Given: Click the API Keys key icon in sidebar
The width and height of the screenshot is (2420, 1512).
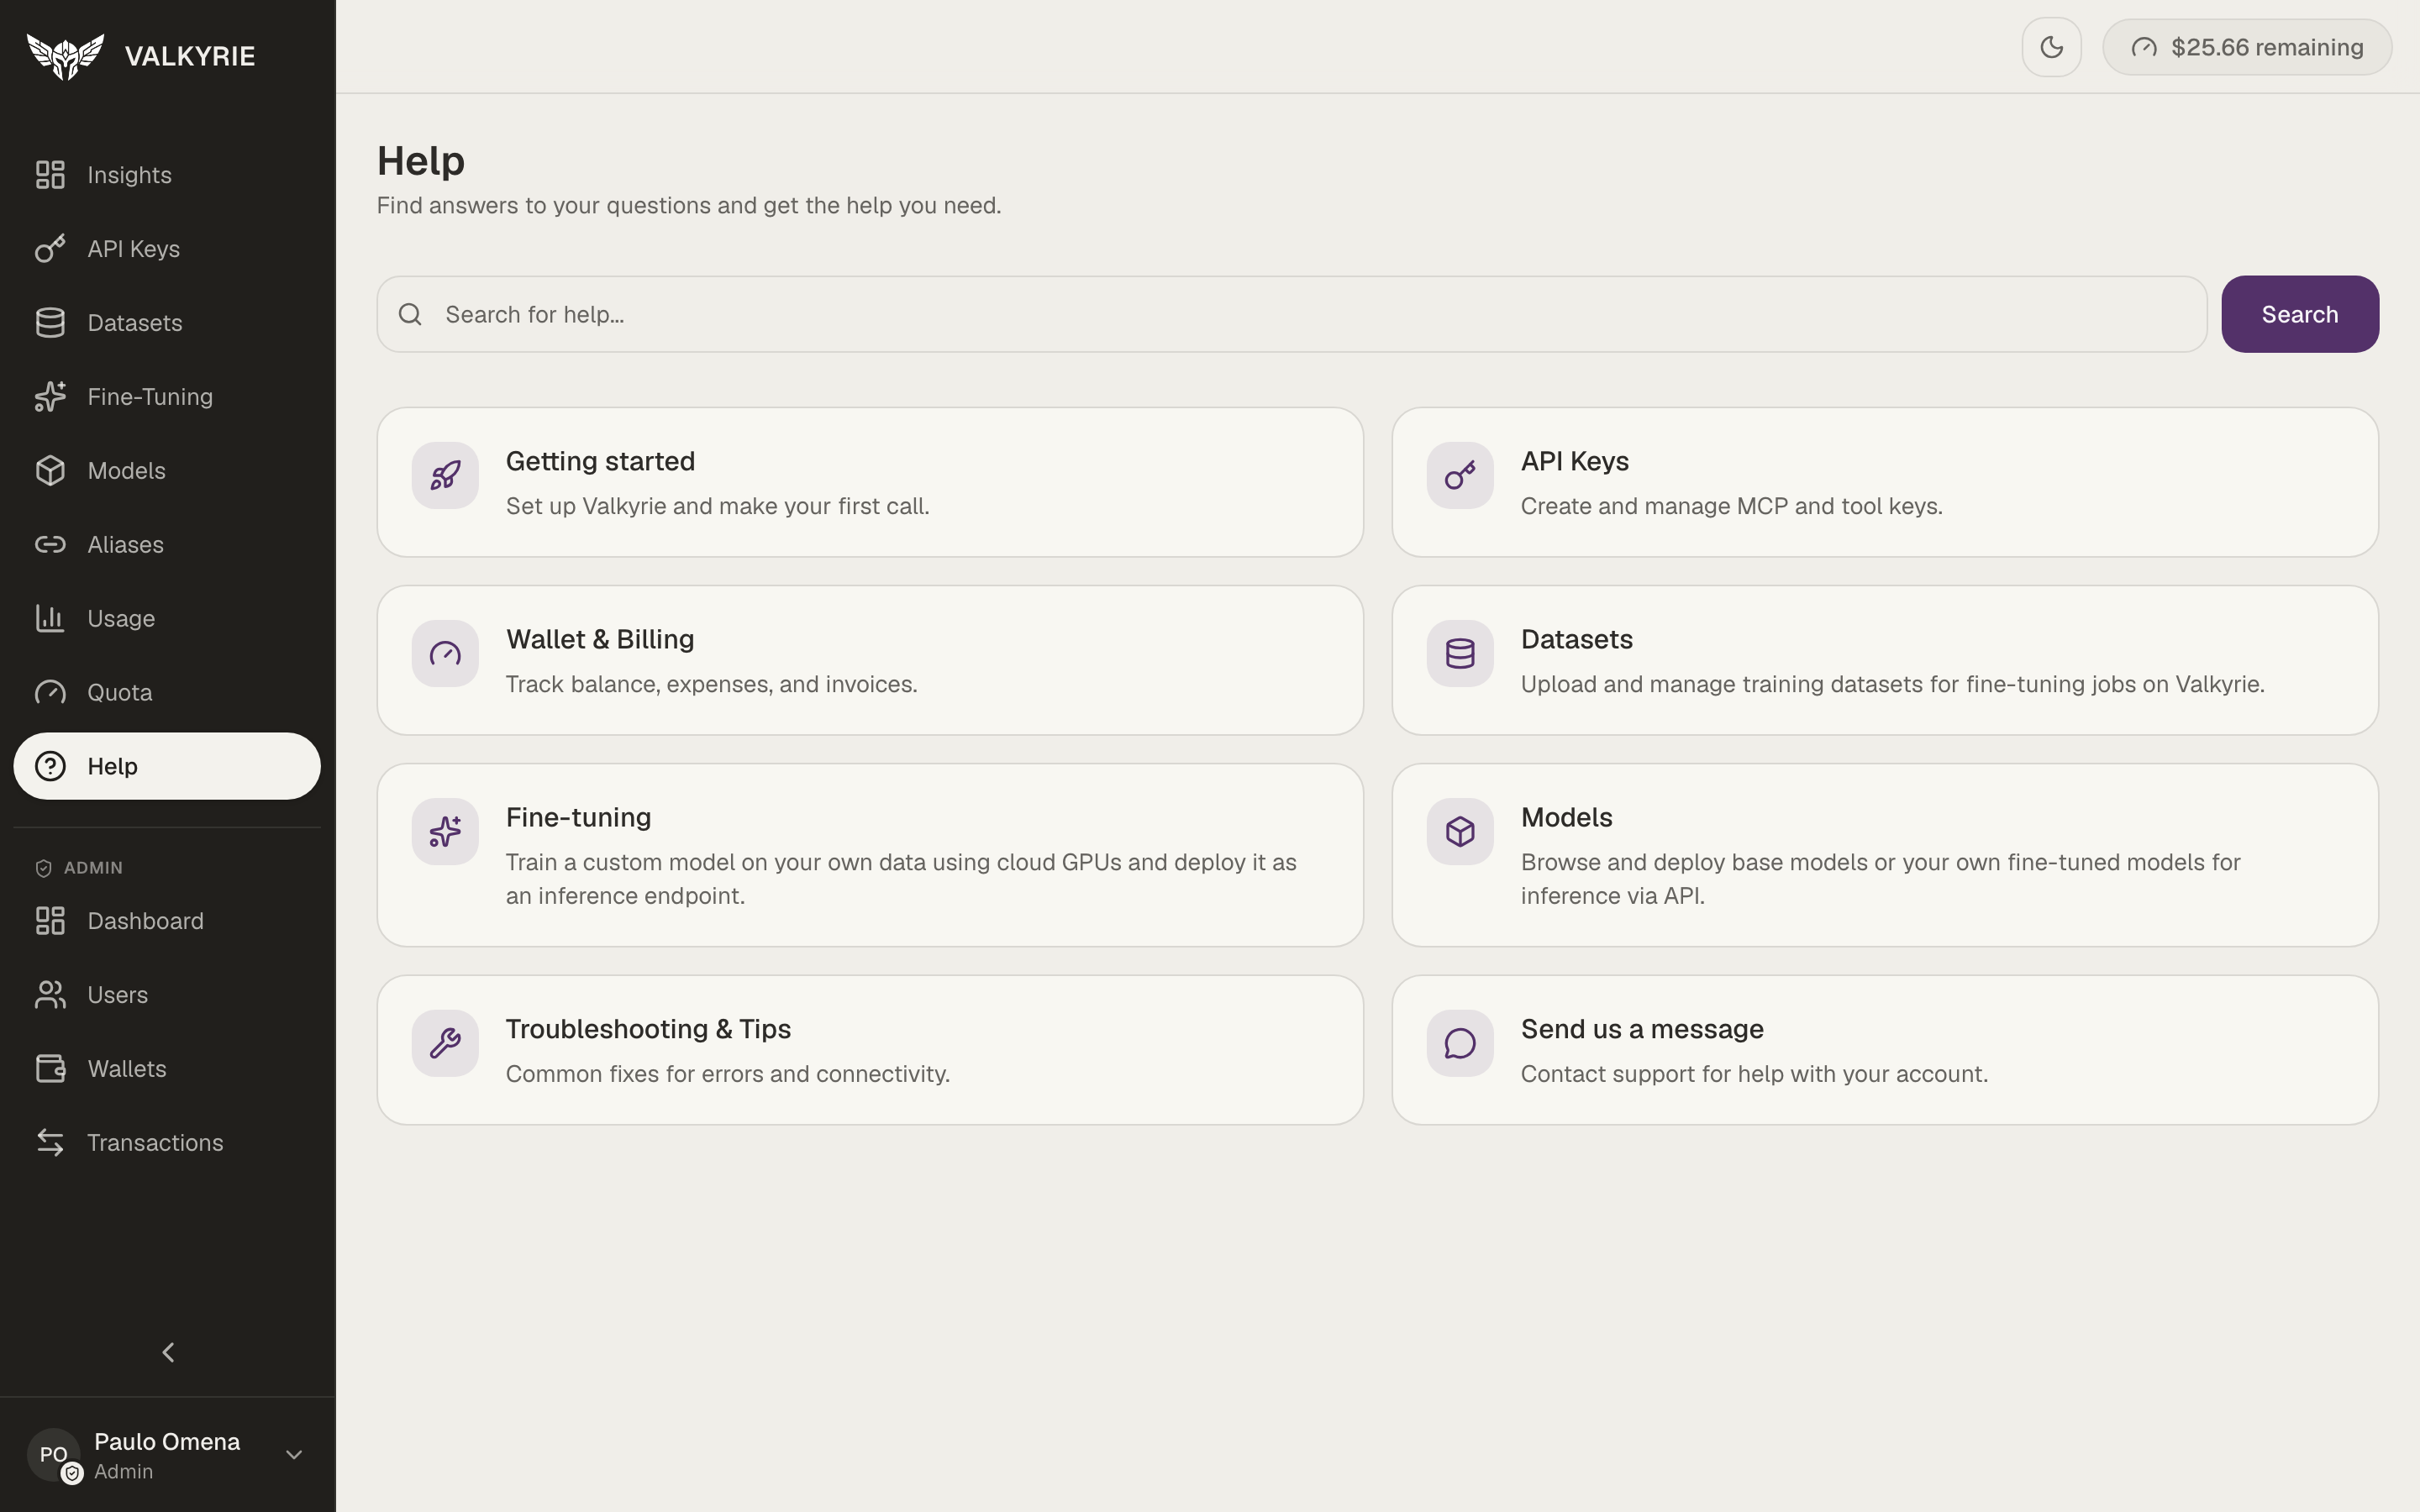Looking at the screenshot, I should click(x=50, y=249).
